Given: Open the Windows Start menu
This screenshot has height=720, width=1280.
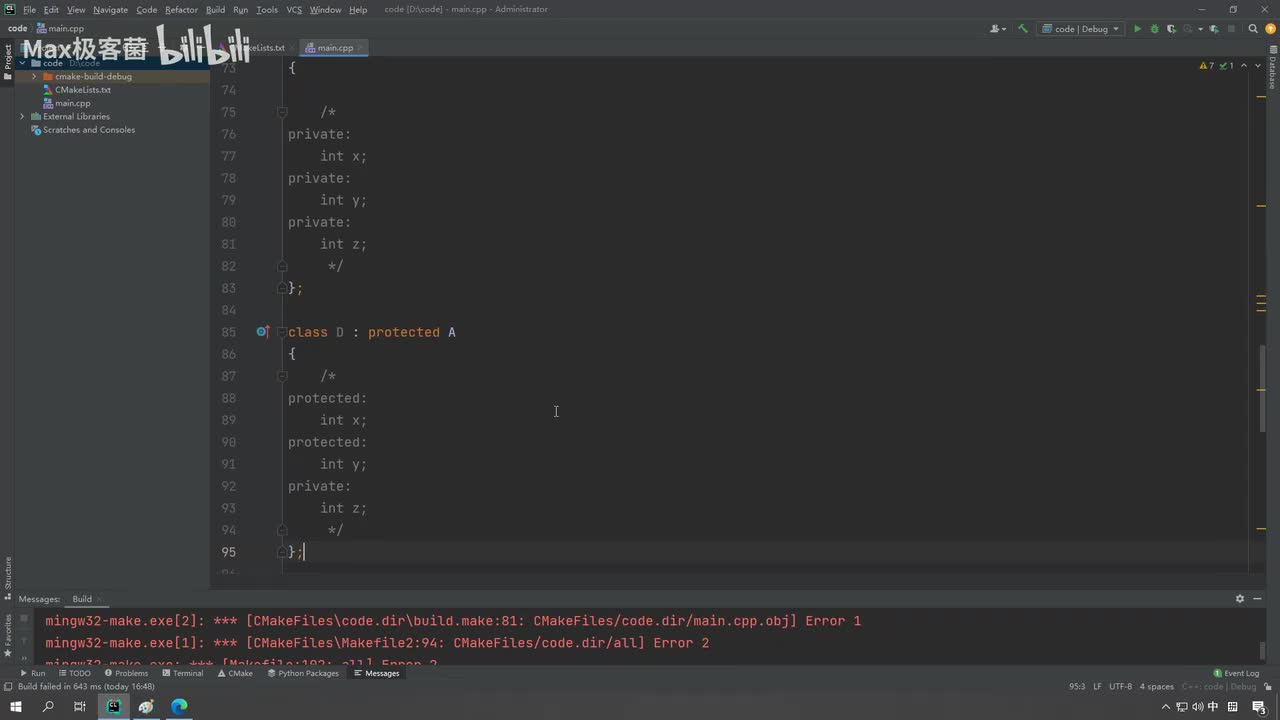Looking at the screenshot, I should [15, 707].
